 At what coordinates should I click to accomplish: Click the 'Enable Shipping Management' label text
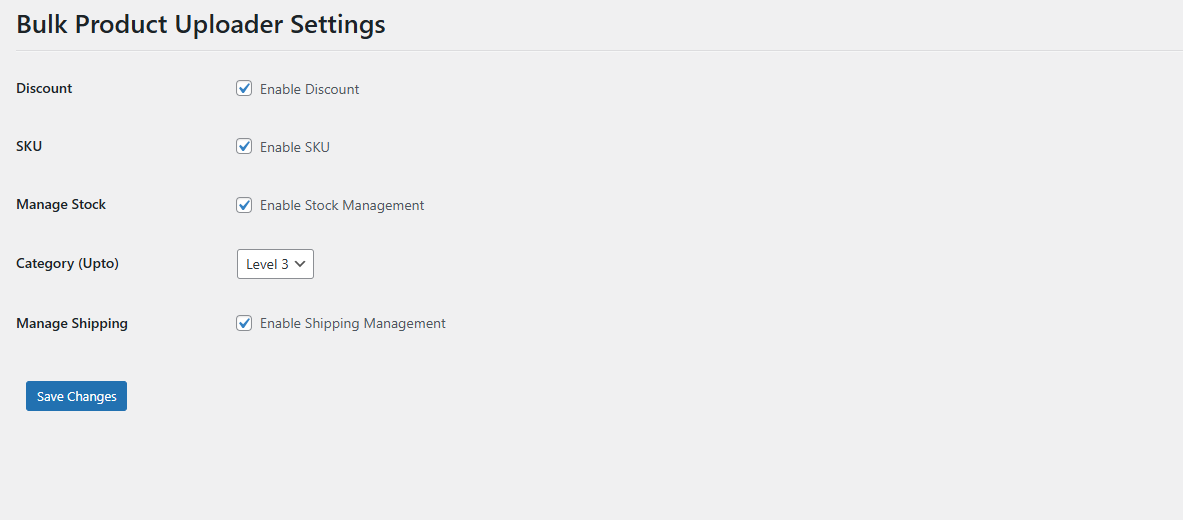tap(352, 323)
